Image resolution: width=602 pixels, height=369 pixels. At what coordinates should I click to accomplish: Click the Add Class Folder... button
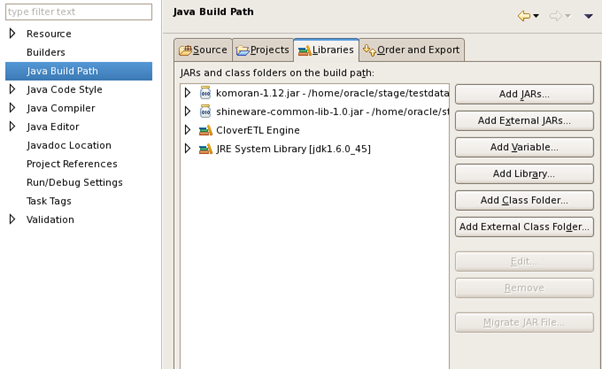pos(524,200)
